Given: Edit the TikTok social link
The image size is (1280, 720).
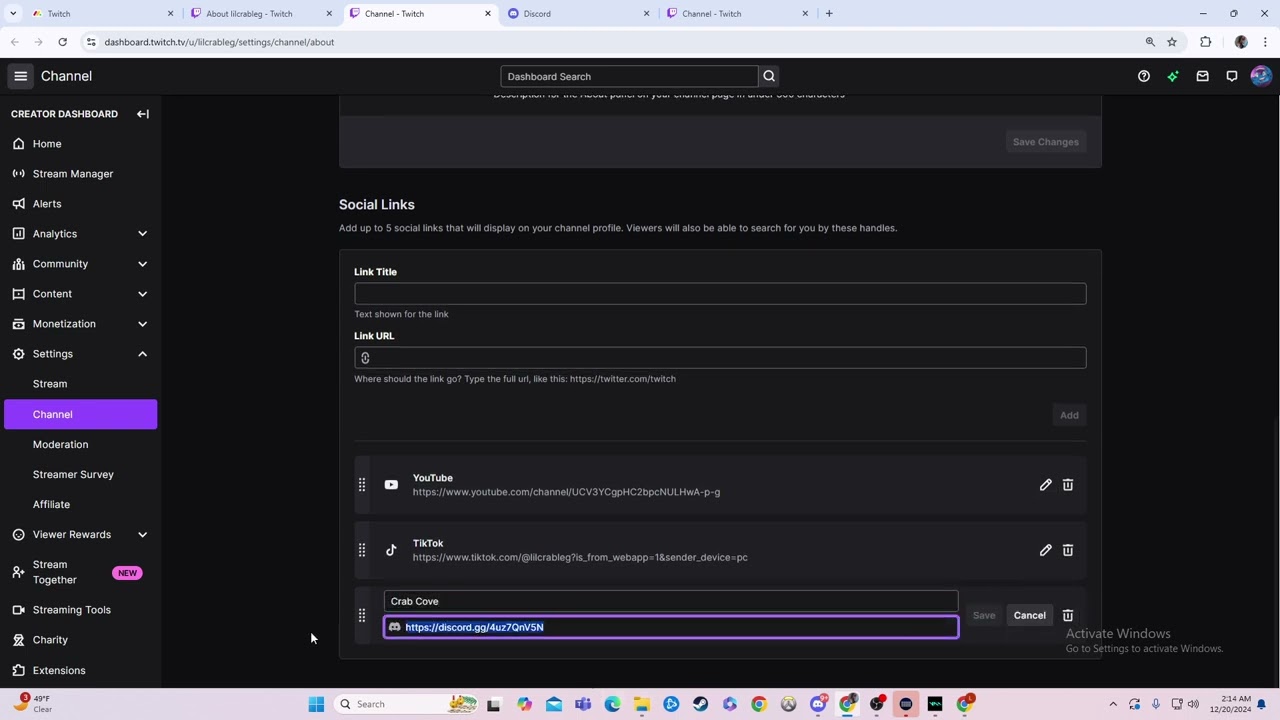Looking at the screenshot, I should coord(1045,550).
